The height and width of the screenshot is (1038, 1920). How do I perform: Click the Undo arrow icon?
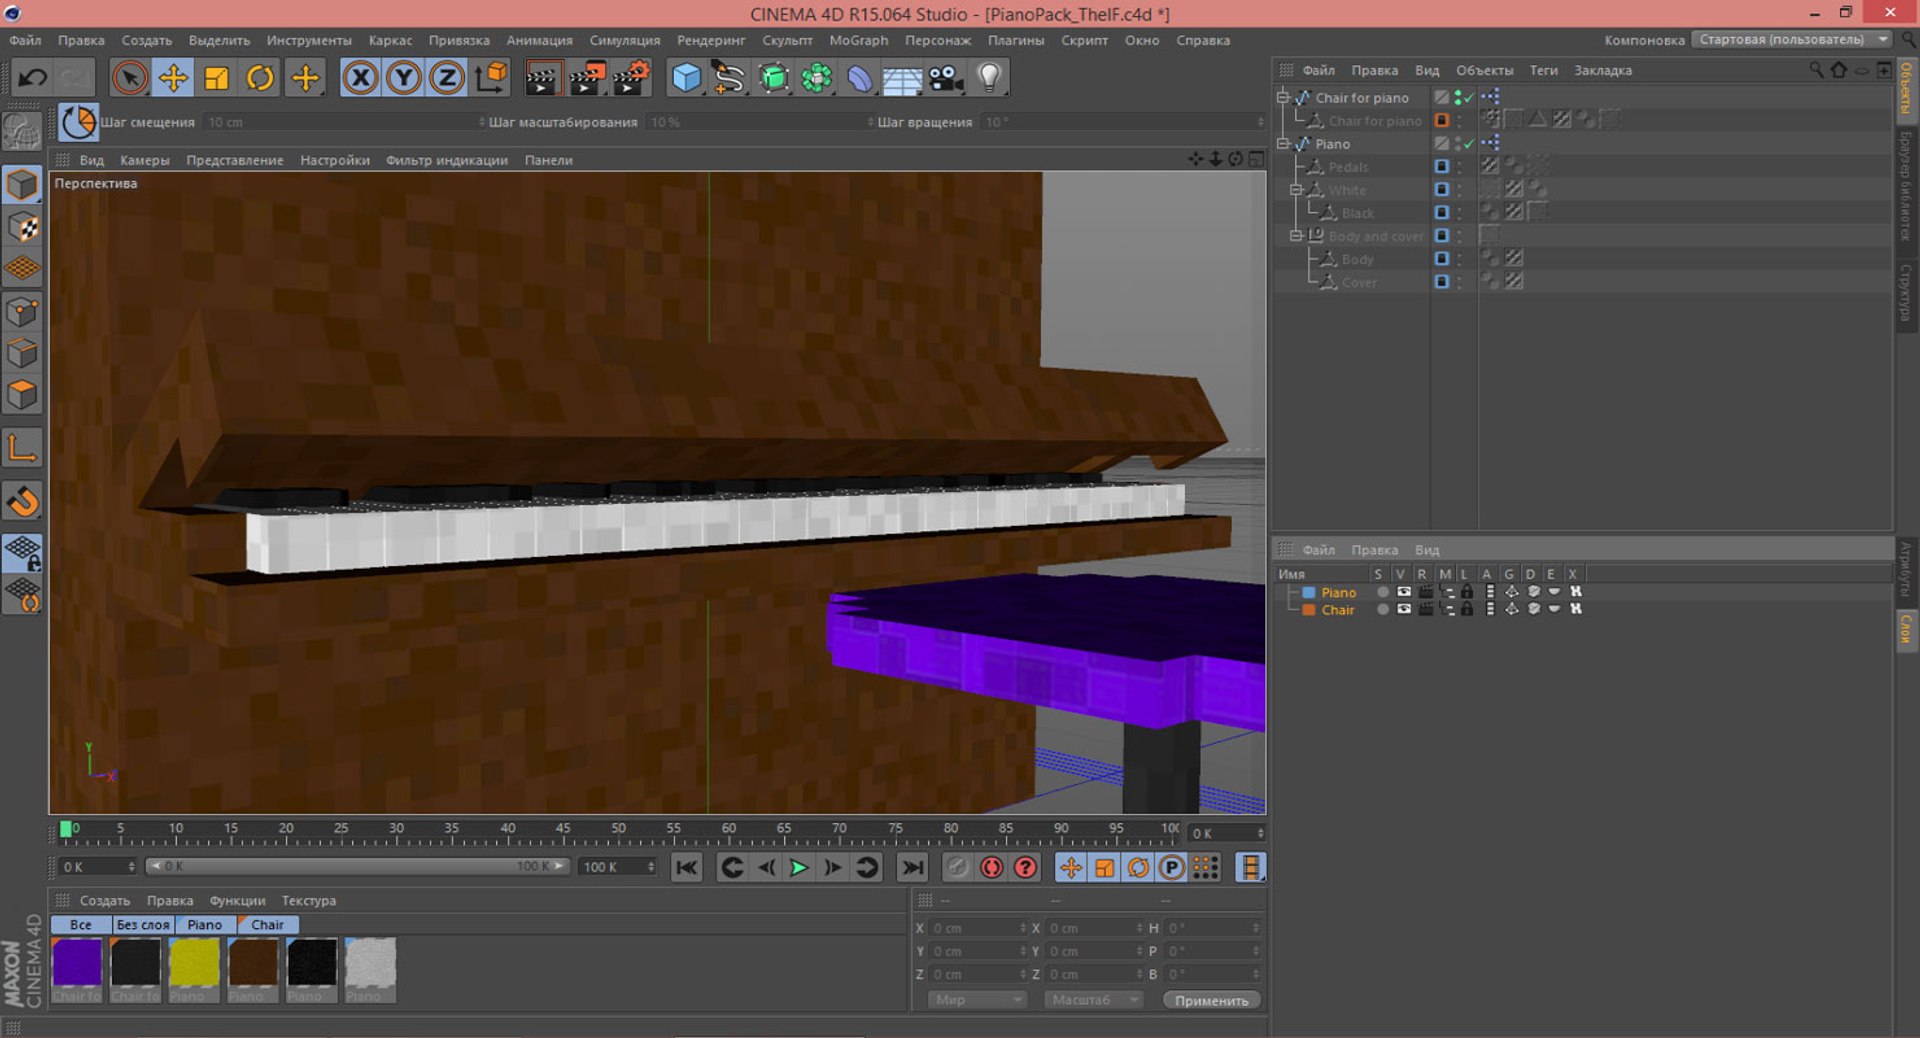click(32, 78)
